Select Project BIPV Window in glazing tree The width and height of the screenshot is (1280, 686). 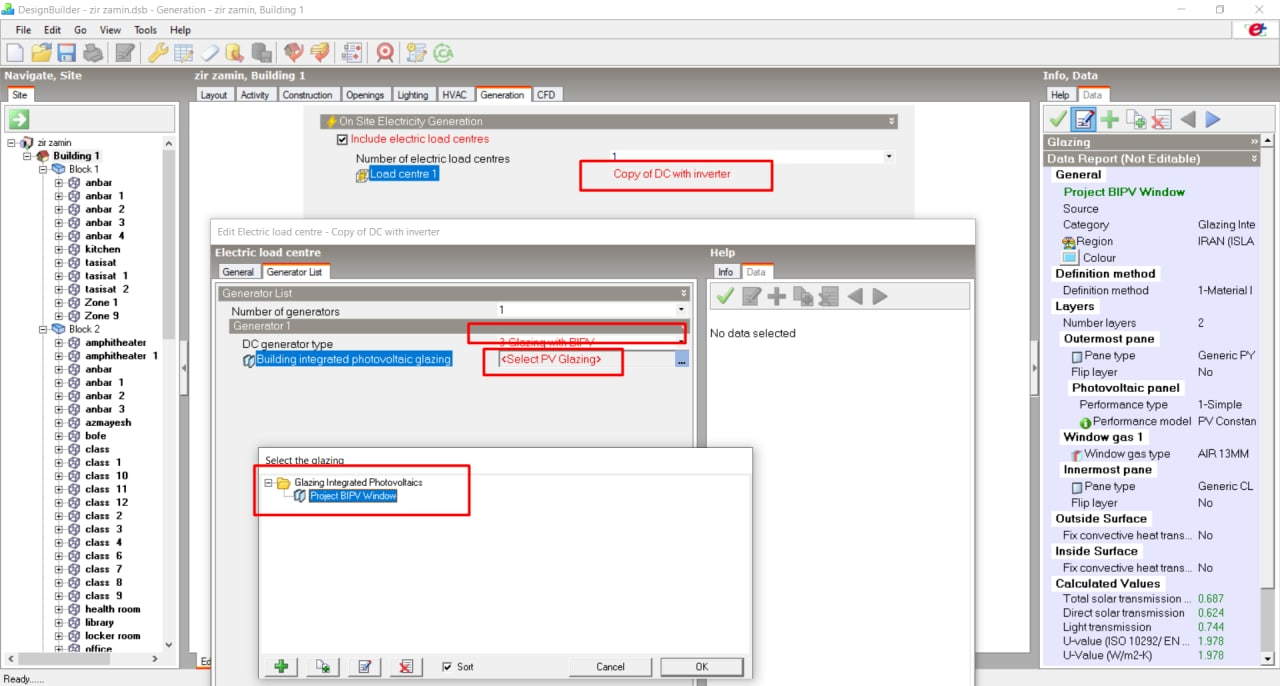point(353,496)
